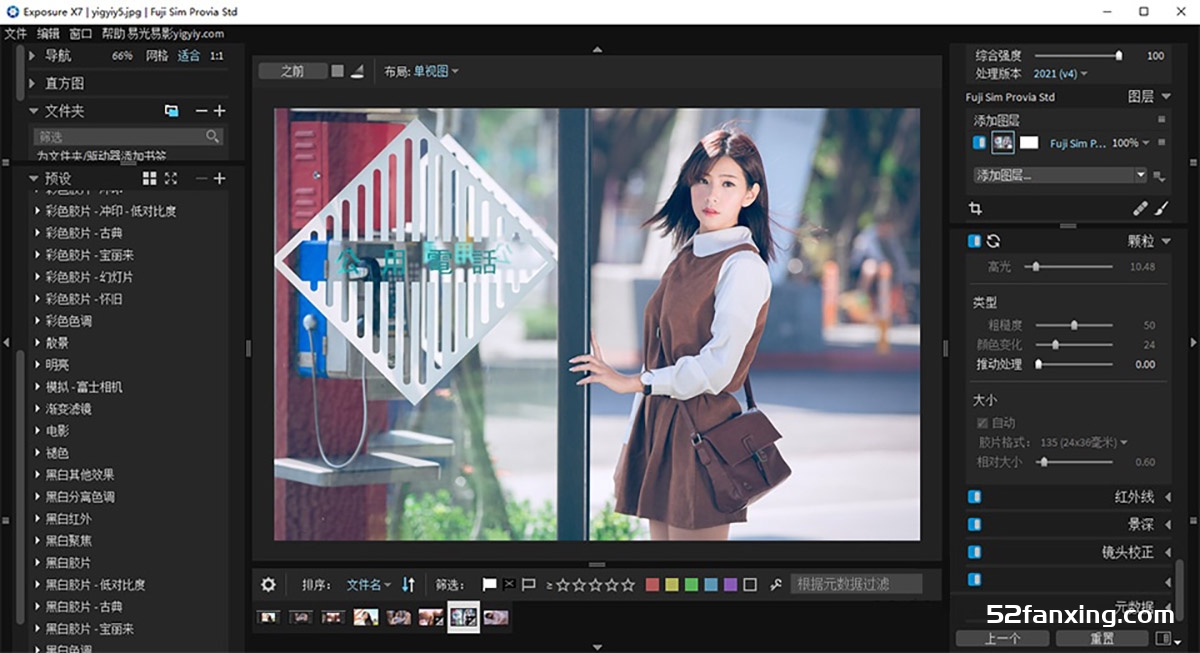
Task: Open the filmstrip settings gear
Action: pyautogui.click(x=268, y=585)
